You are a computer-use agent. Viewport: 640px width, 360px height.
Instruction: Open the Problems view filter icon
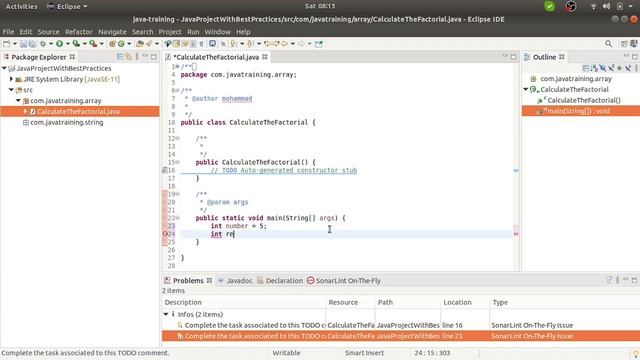(609, 280)
